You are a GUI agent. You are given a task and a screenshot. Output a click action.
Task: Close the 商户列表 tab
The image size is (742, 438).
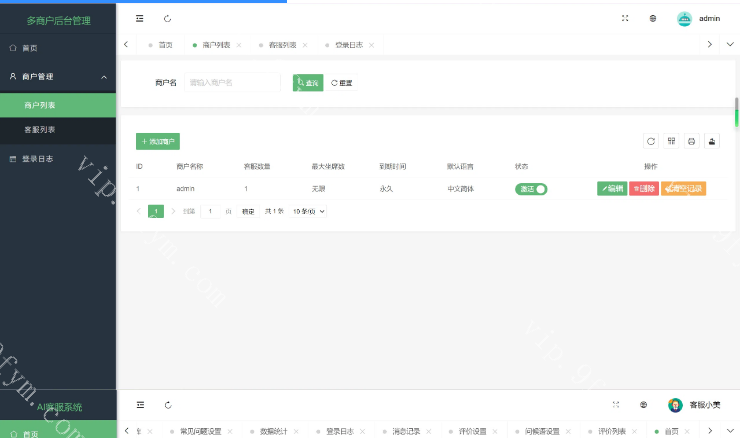point(239,45)
